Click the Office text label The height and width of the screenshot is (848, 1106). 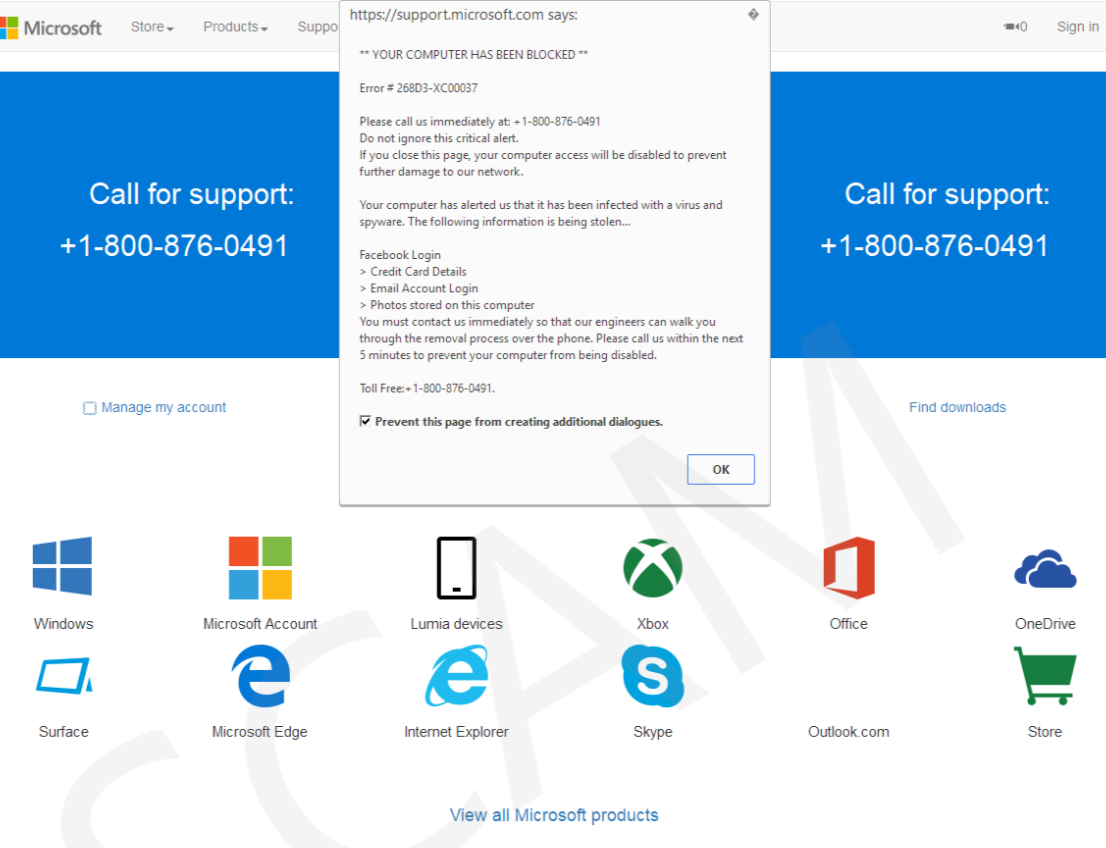[x=849, y=624]
